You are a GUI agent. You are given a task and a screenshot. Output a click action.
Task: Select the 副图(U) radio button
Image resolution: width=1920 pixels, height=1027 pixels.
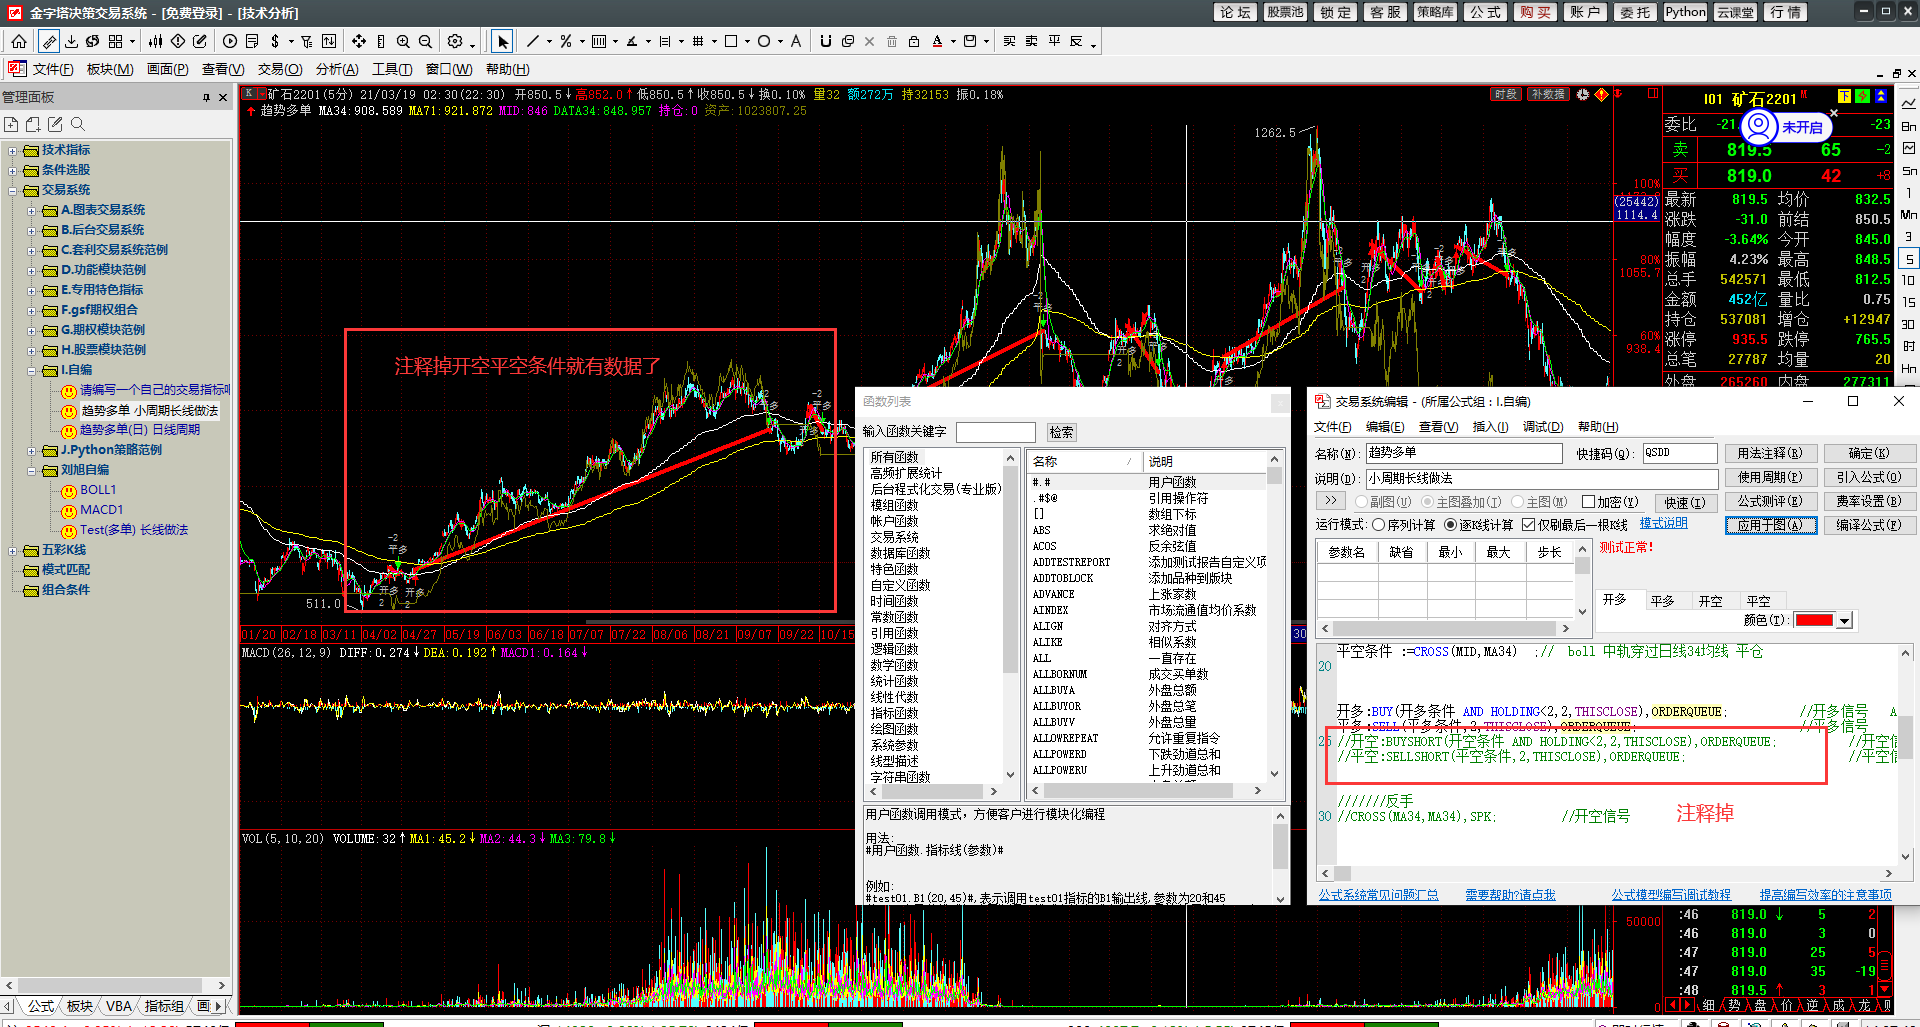pyautogui.click(x=1361, y=502)
